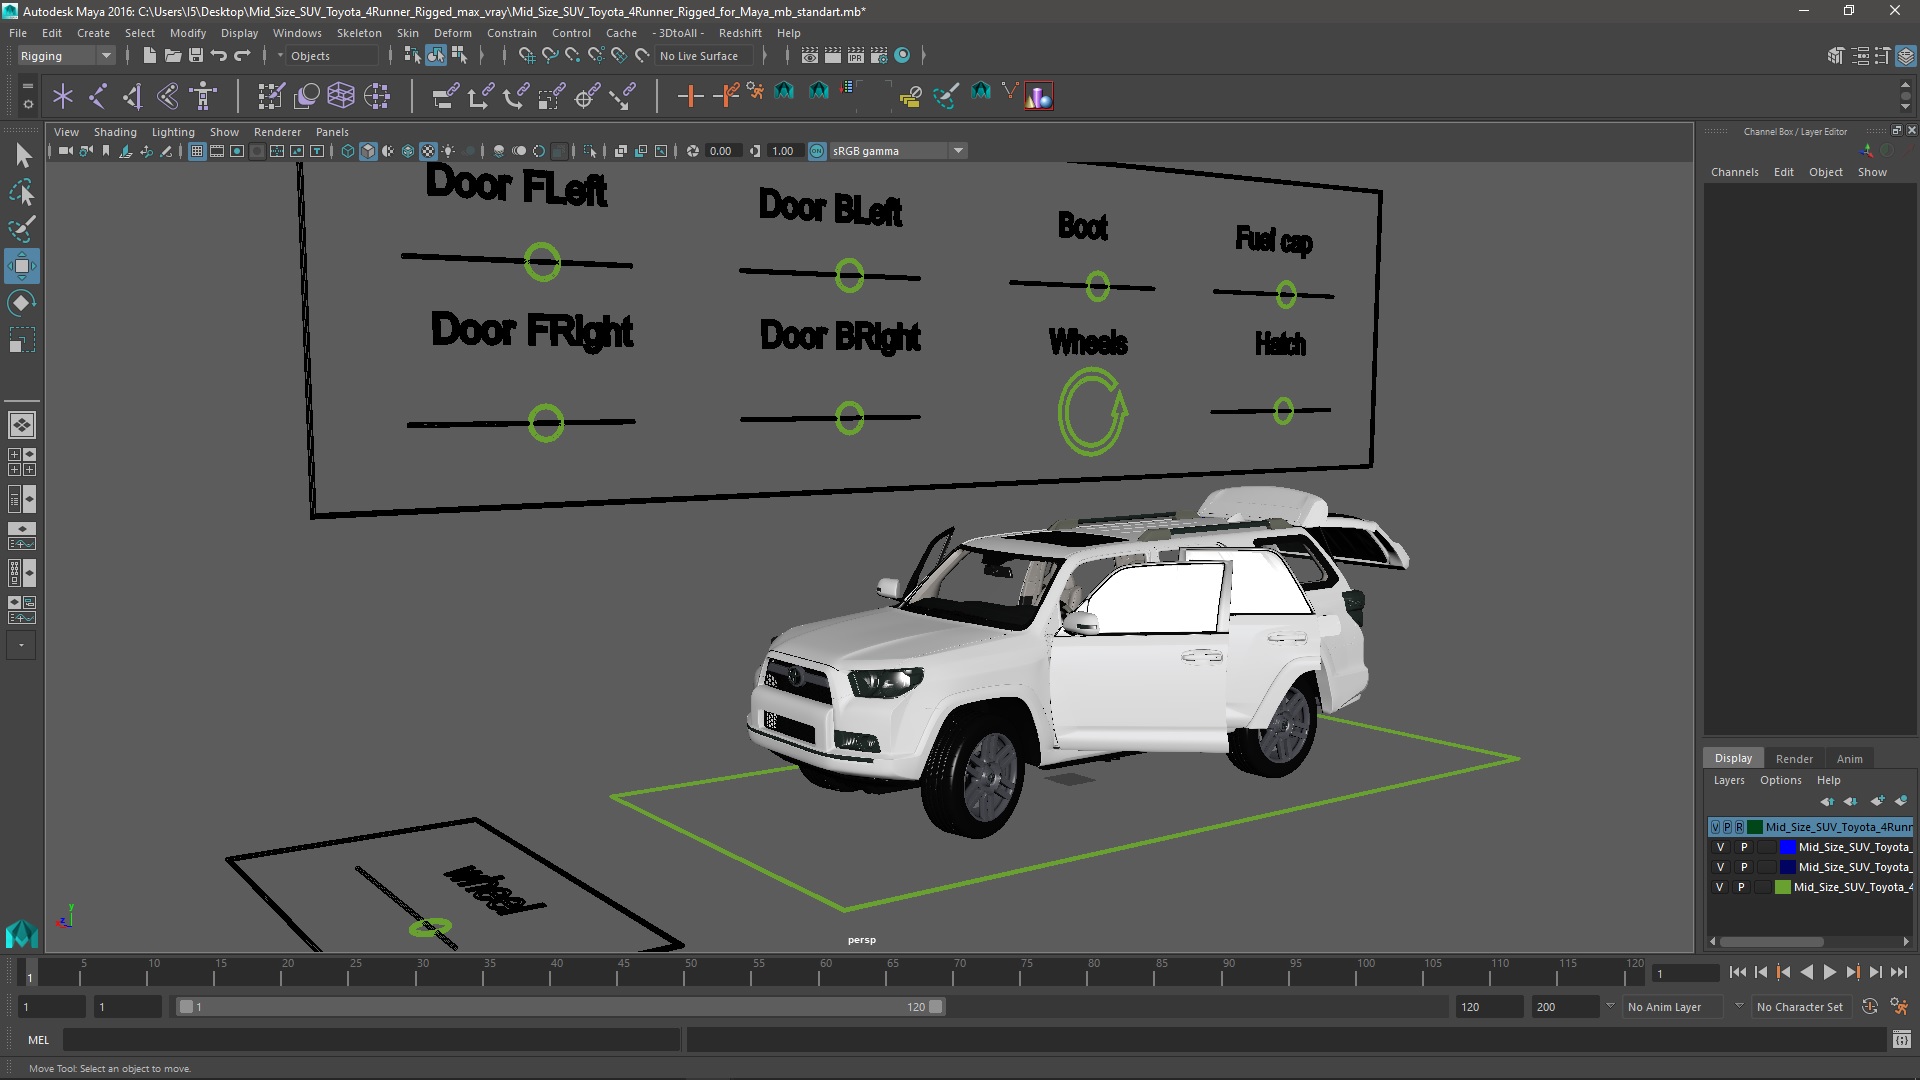The height and width of the screenshot is (1080, 1920).
Task: Create a Cluster deformer from shelf
Action: [x=377, y=96]
